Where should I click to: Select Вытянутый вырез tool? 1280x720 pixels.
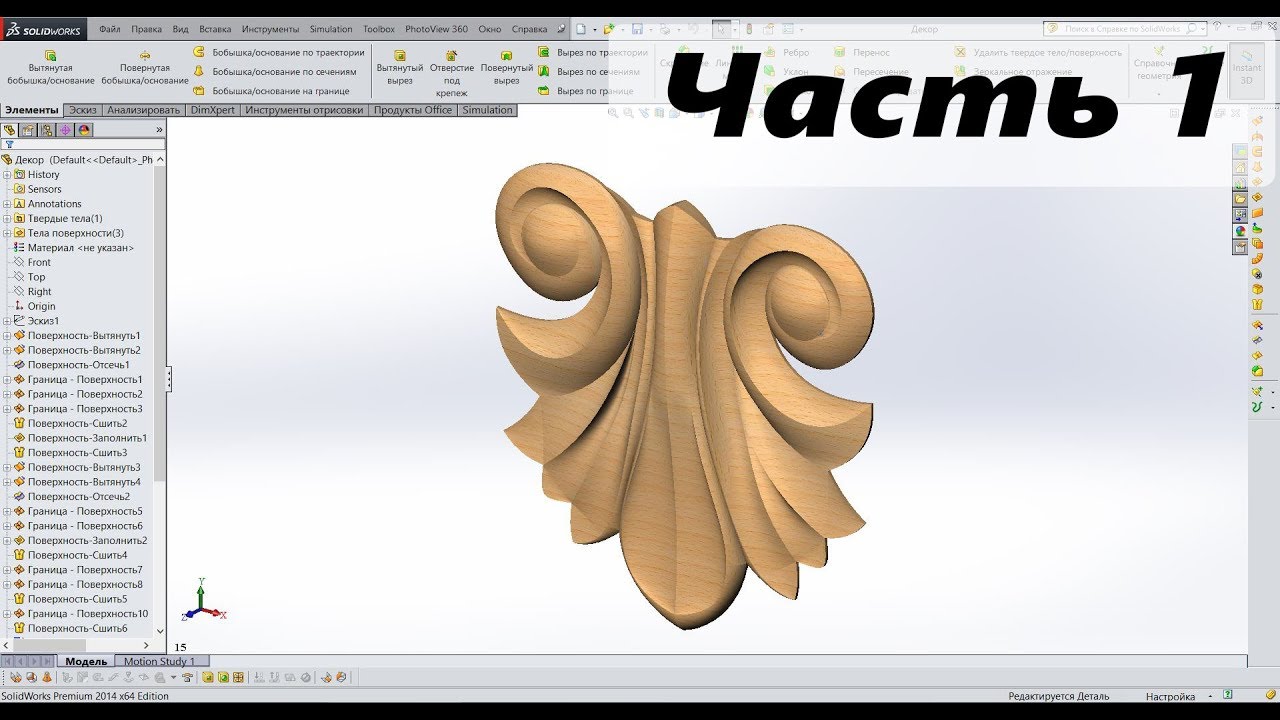(x=400, y=66)
